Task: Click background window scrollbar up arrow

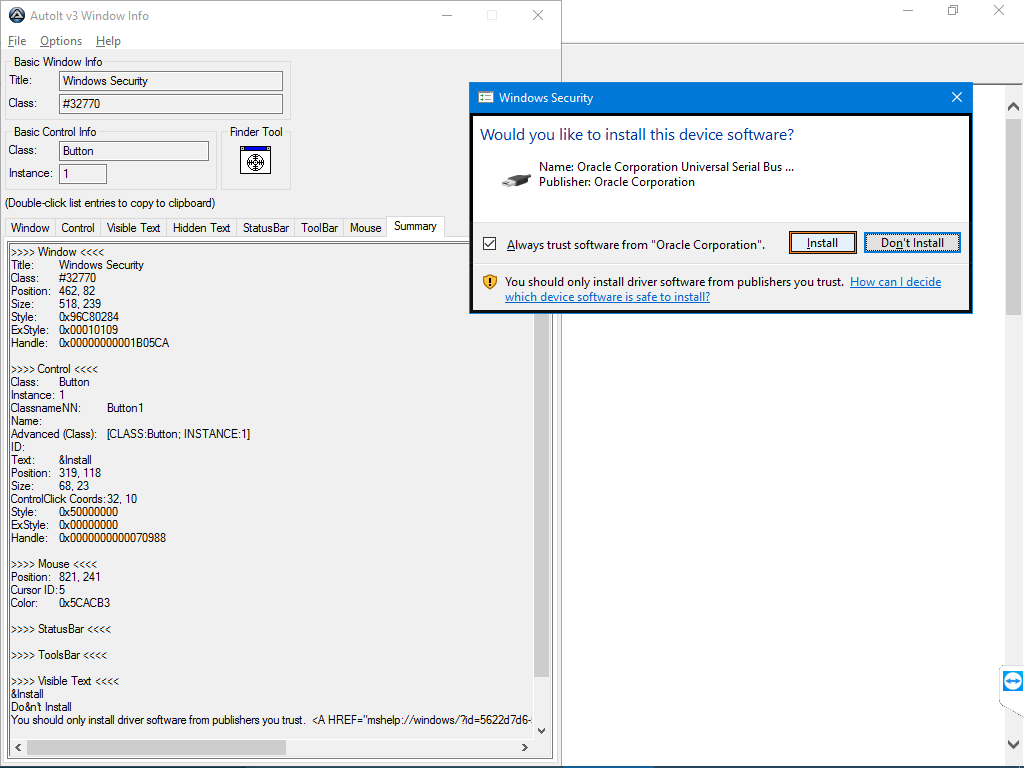Action: [1013, 106]
